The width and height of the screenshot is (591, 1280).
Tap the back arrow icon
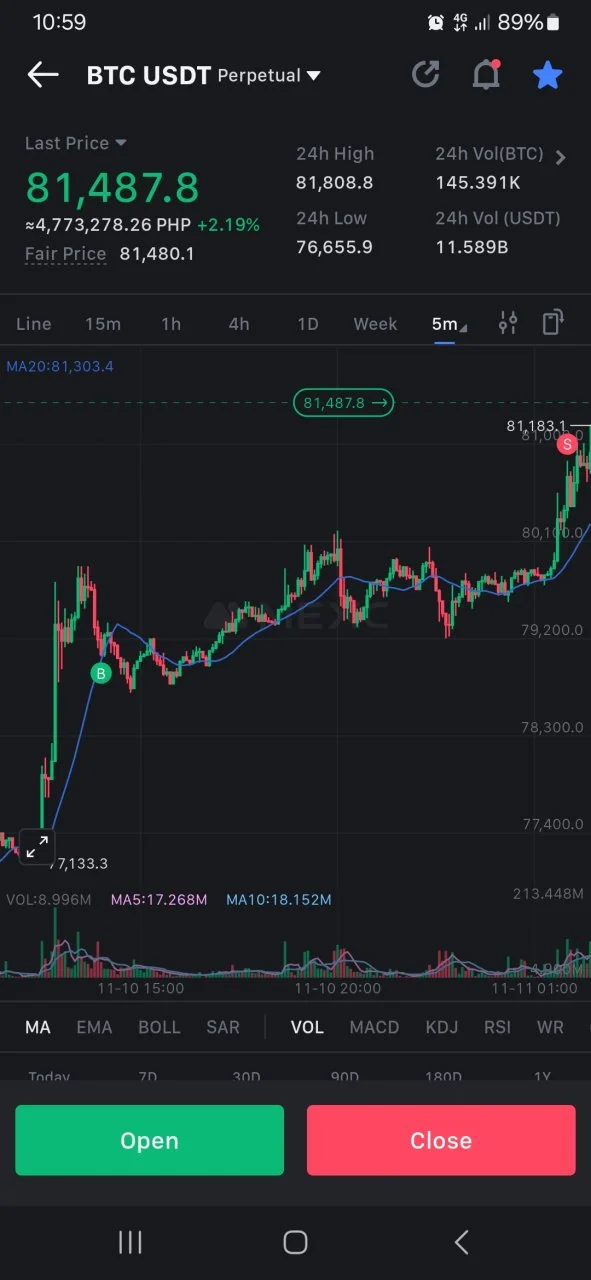[x=43, y=75]
